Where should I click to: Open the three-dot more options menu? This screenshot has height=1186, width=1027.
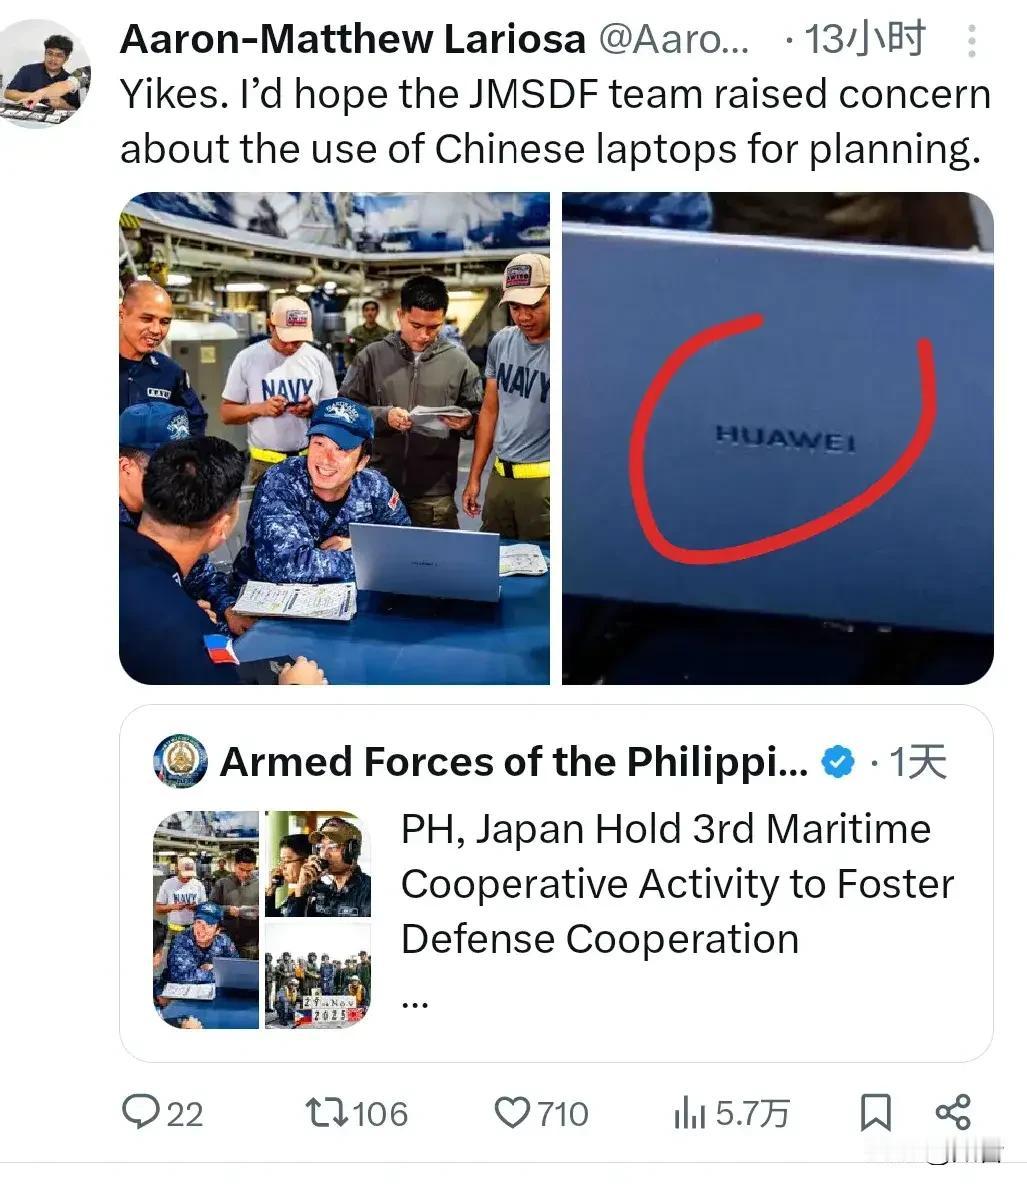click(x=972, y=41)
